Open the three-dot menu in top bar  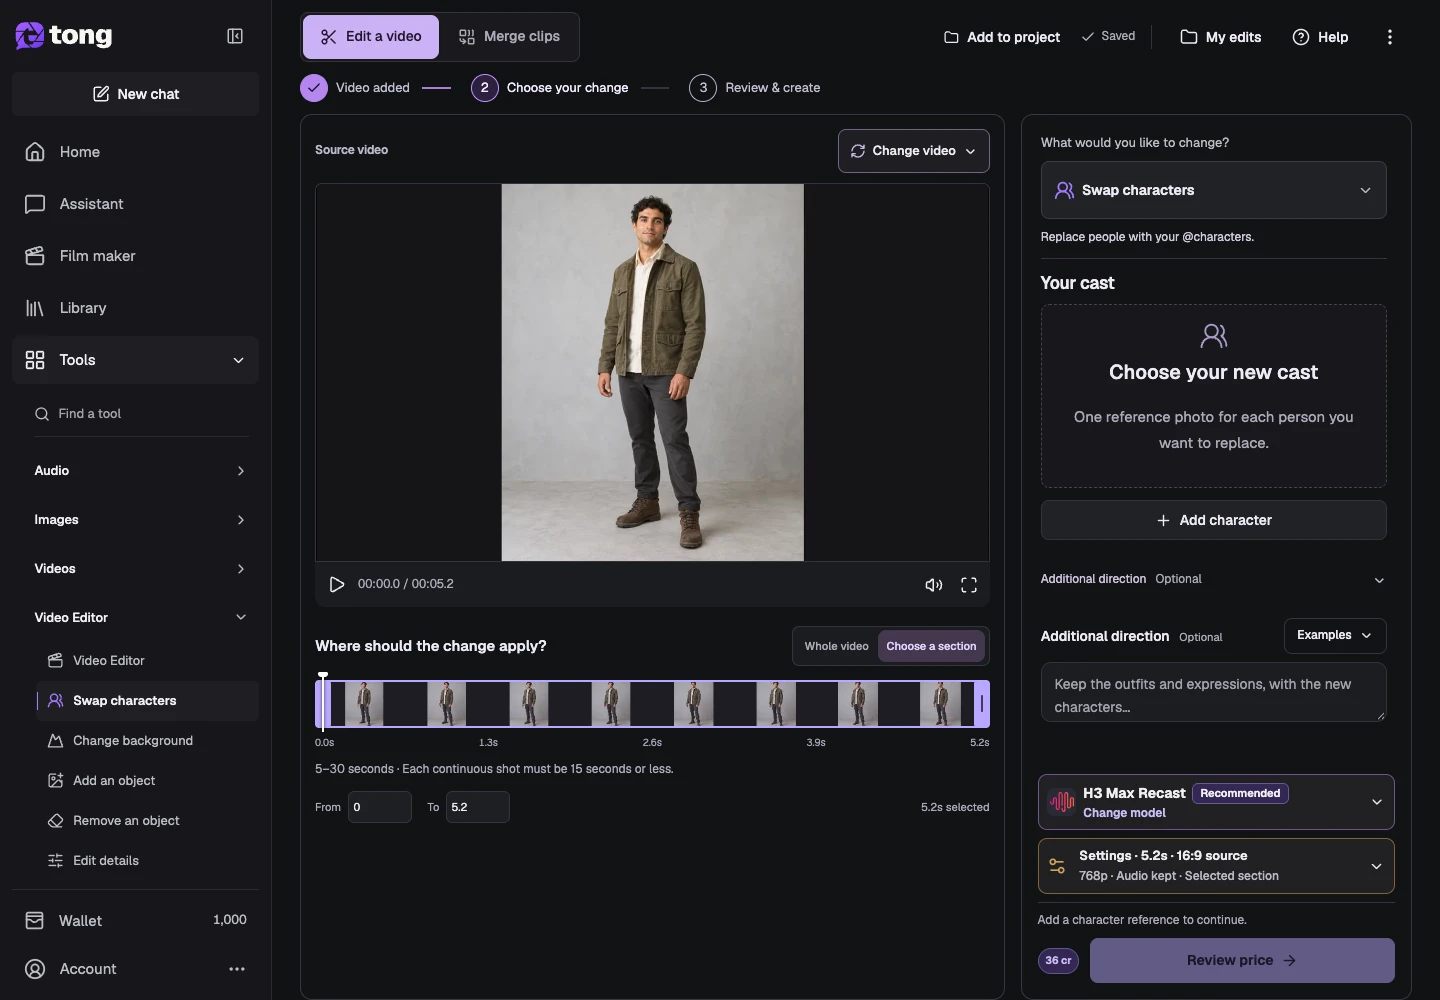[1389, 37]
